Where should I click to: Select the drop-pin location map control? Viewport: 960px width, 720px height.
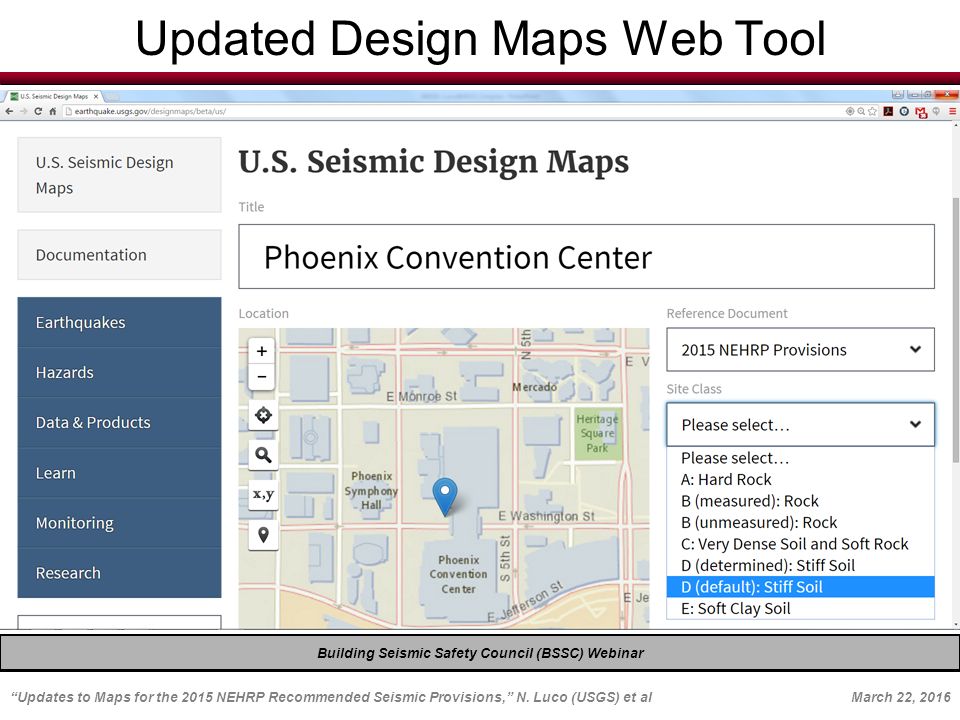point(263,535)
